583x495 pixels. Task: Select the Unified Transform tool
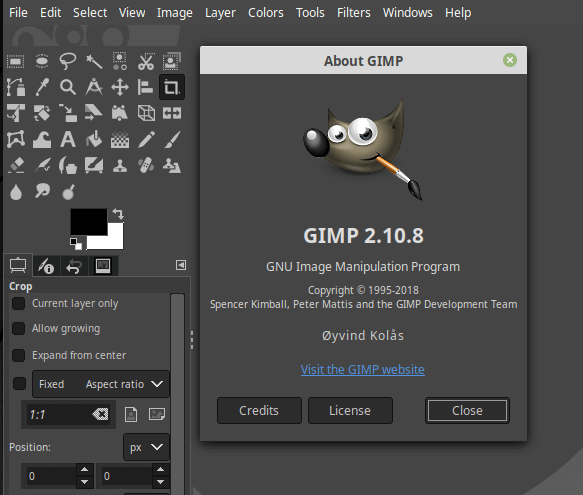click(16, 113)
